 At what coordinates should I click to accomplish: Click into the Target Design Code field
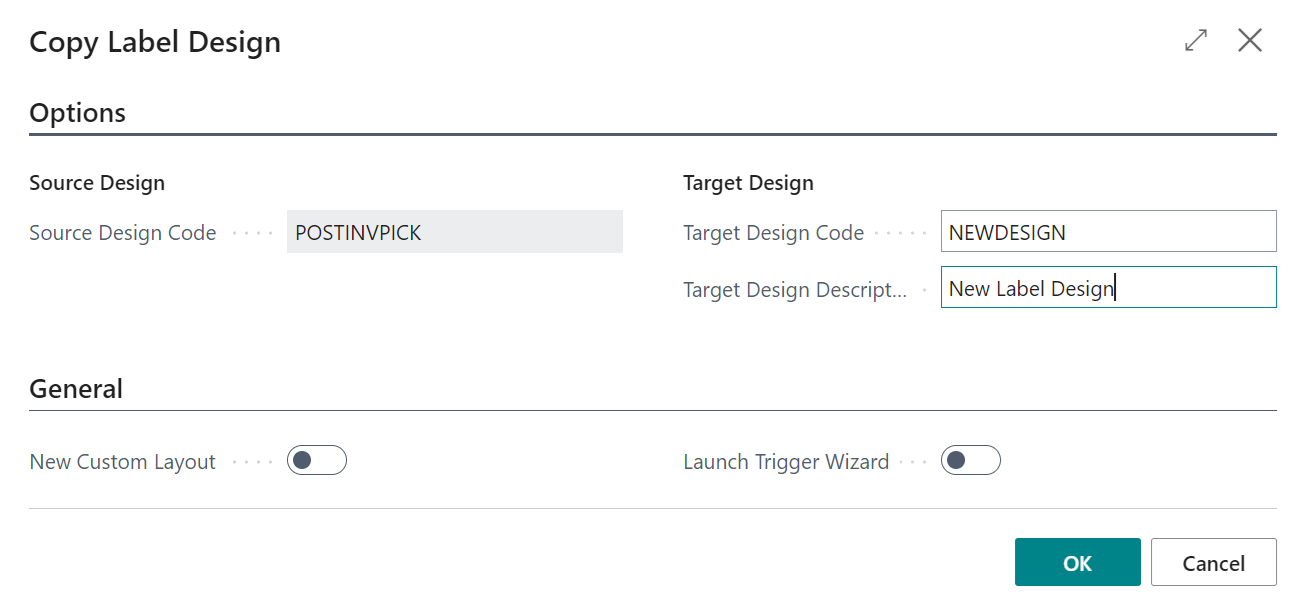[x=1108, y=231]
